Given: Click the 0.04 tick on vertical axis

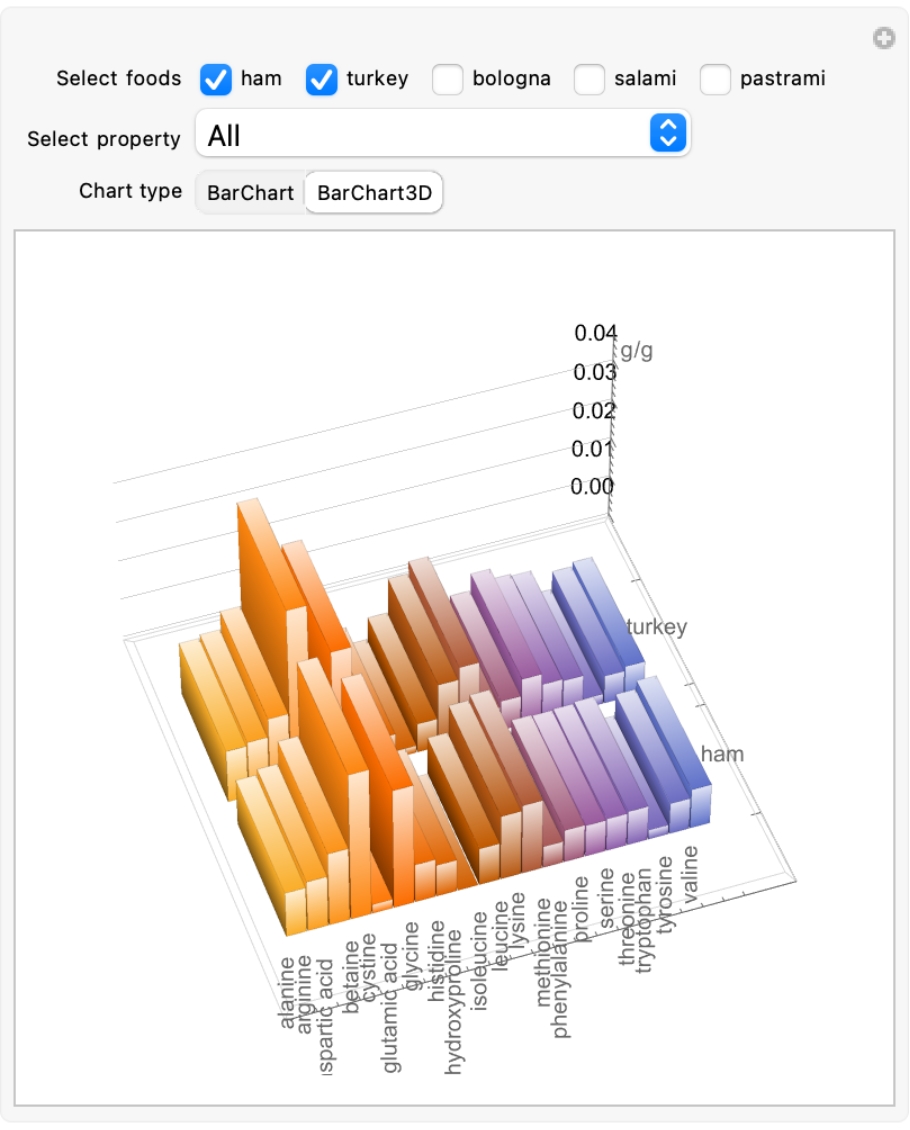Looking at the screenshot, I should [595, 334].
